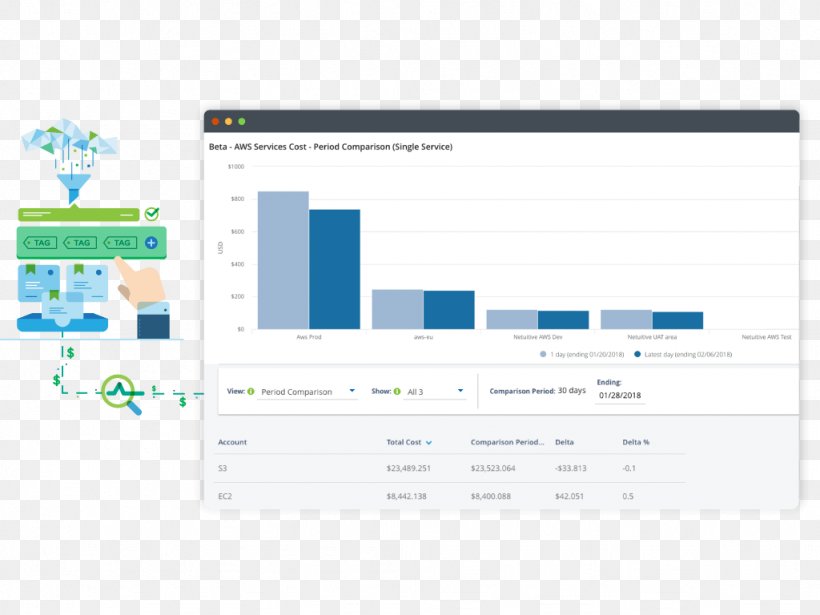The image size is (820, 615).
Task: Click the aws-eu axis label
Action: tap(423, 337)
